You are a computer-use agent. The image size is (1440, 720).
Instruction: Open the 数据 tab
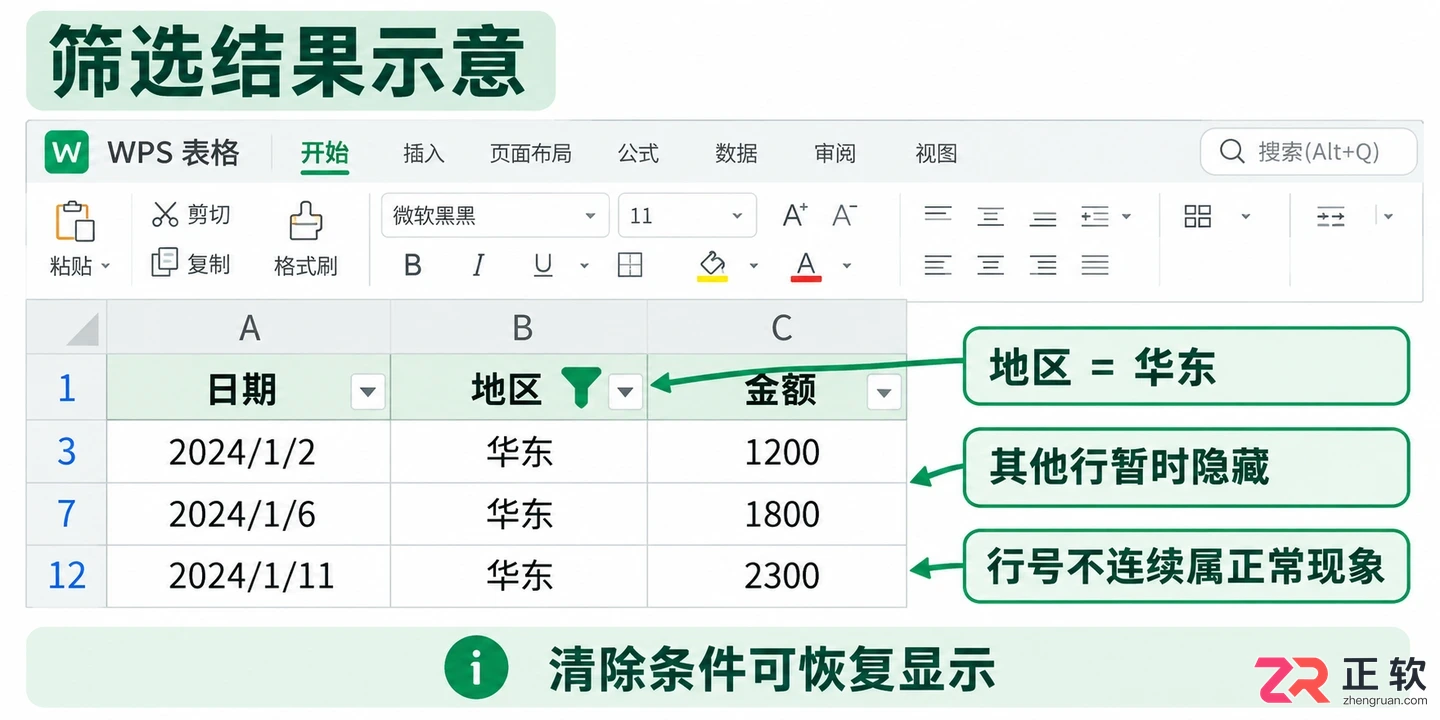click(737, 153)
